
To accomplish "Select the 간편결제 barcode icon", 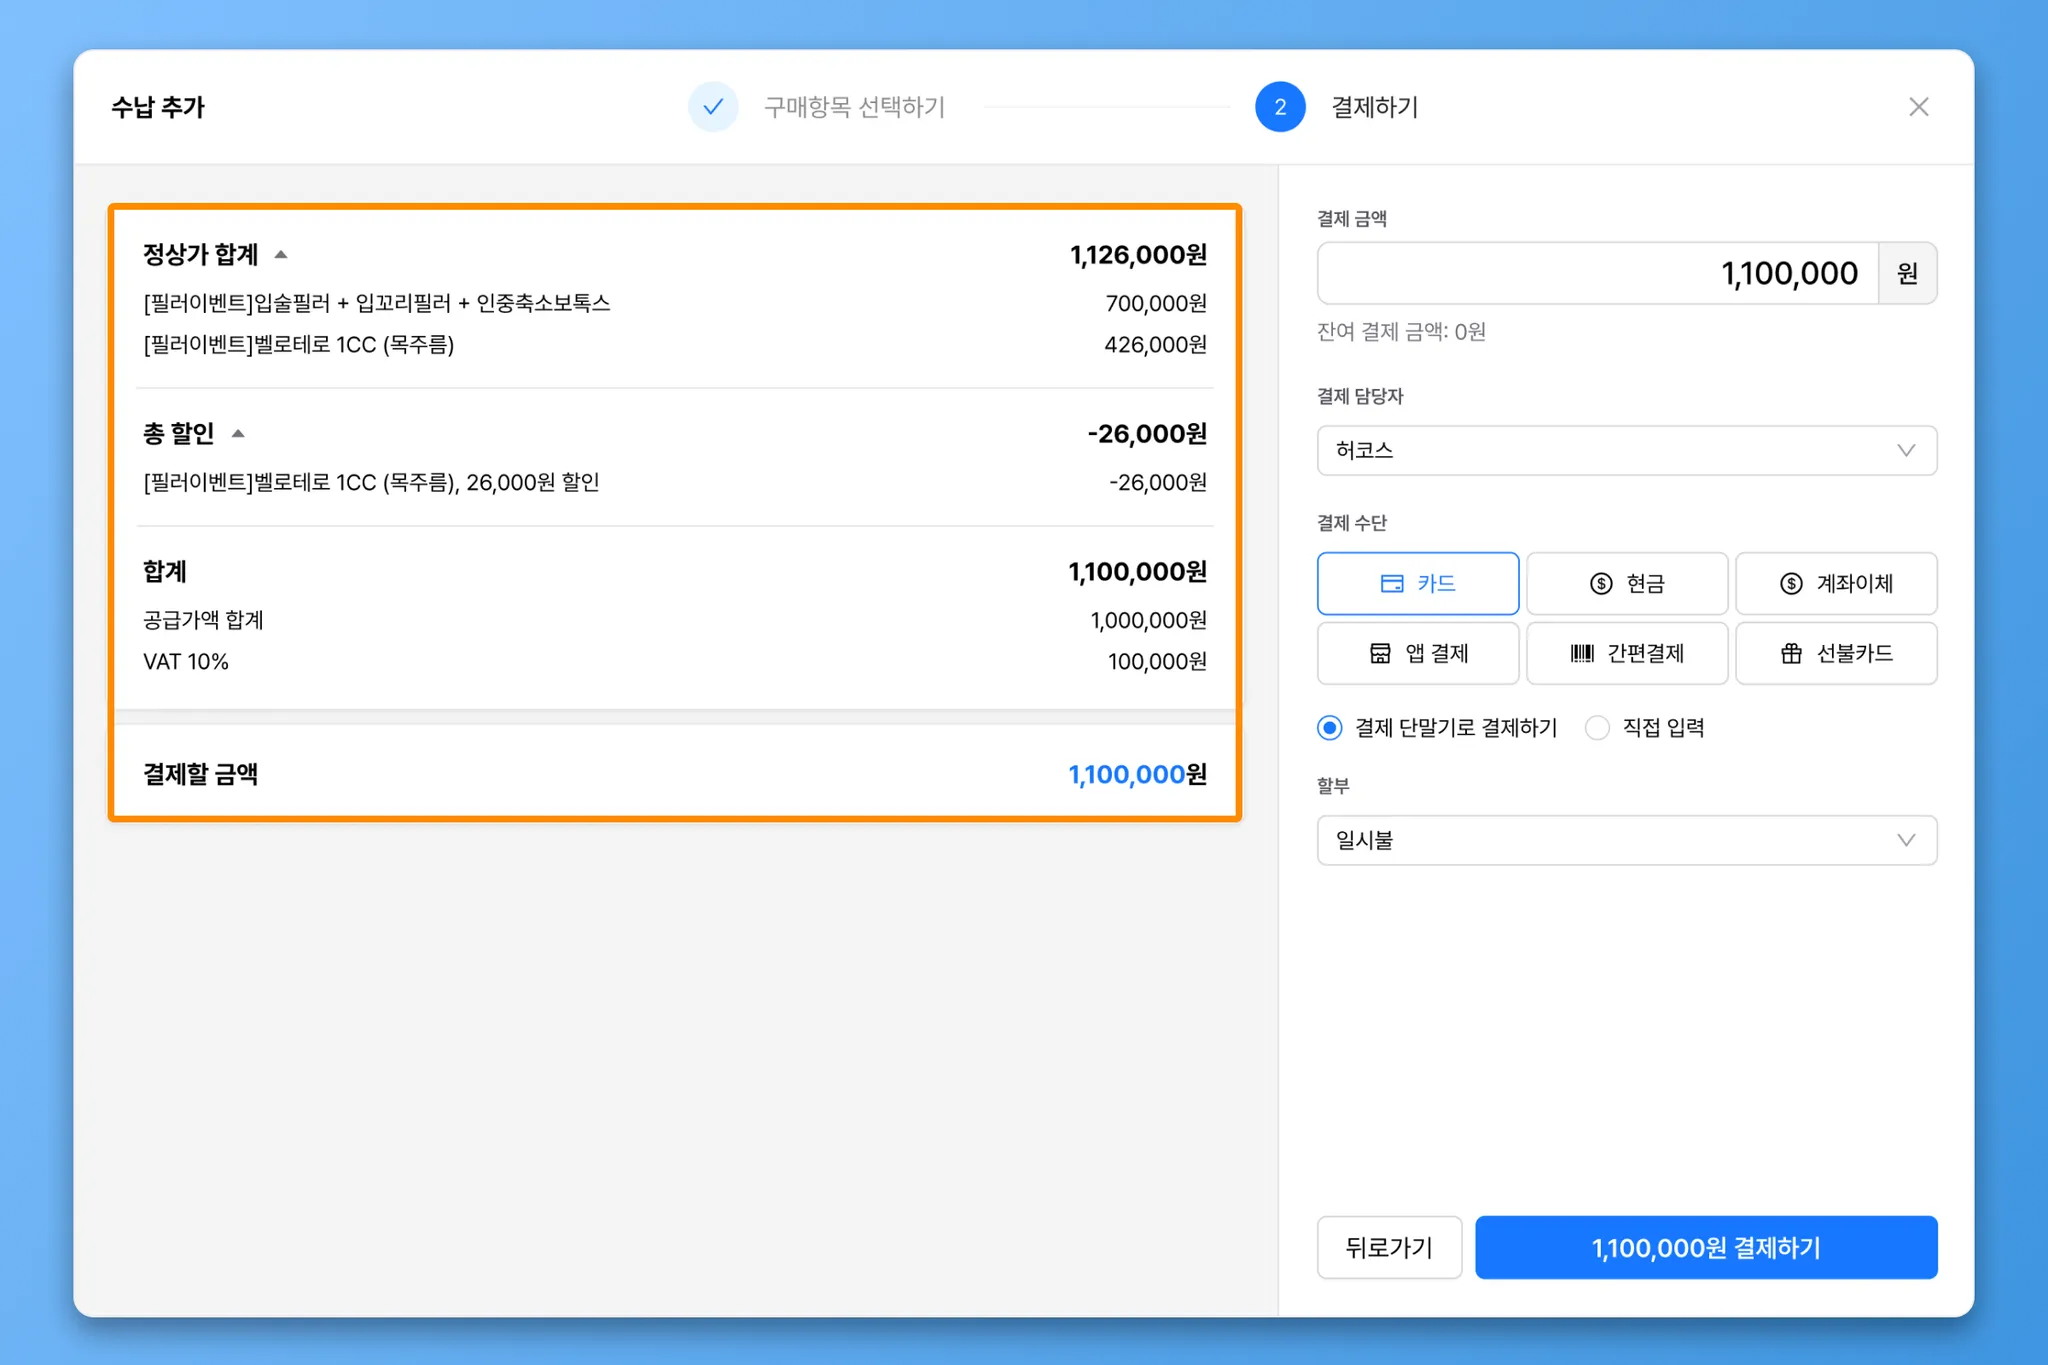I will (1582, 654).
